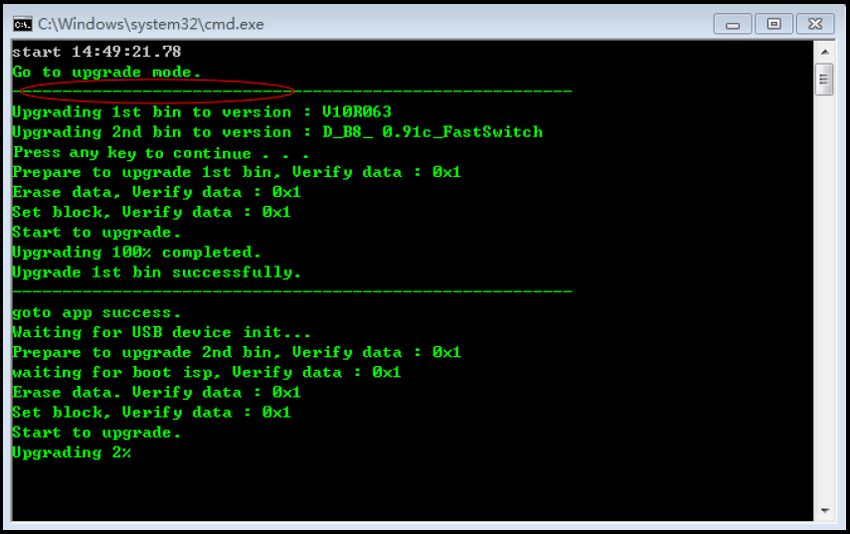Viewport: 850px width, 534px height.
Task: Click the D_B8_ 0.91c_FastSwitch version text
Action: (x=432, y=132)
